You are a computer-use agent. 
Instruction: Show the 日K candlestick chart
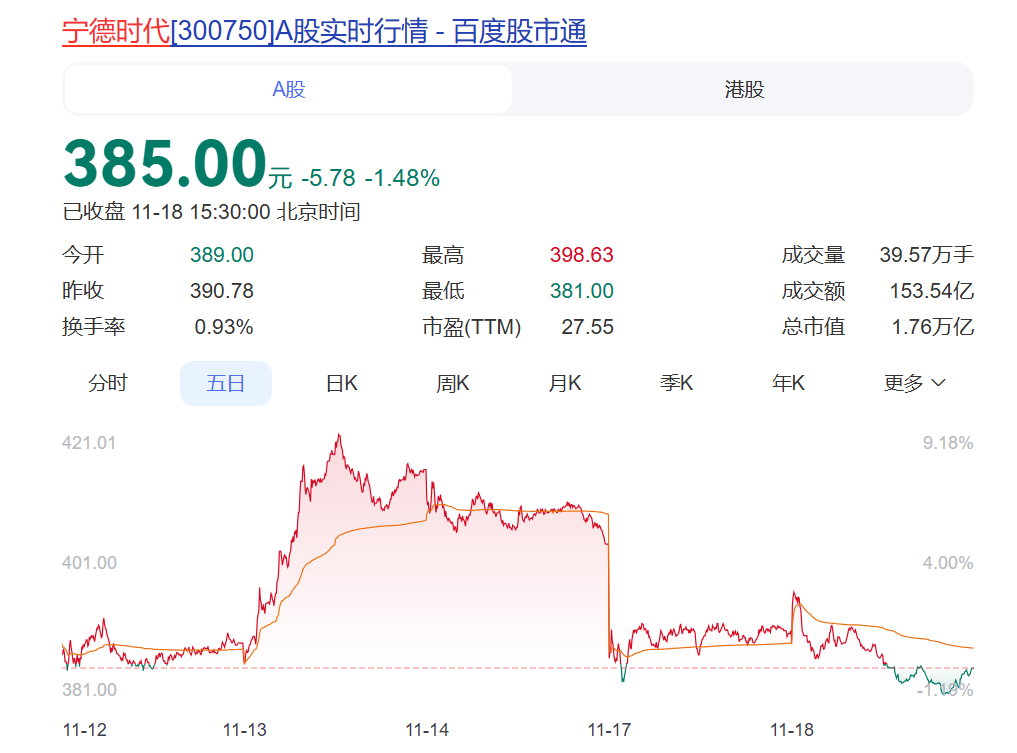342,383
